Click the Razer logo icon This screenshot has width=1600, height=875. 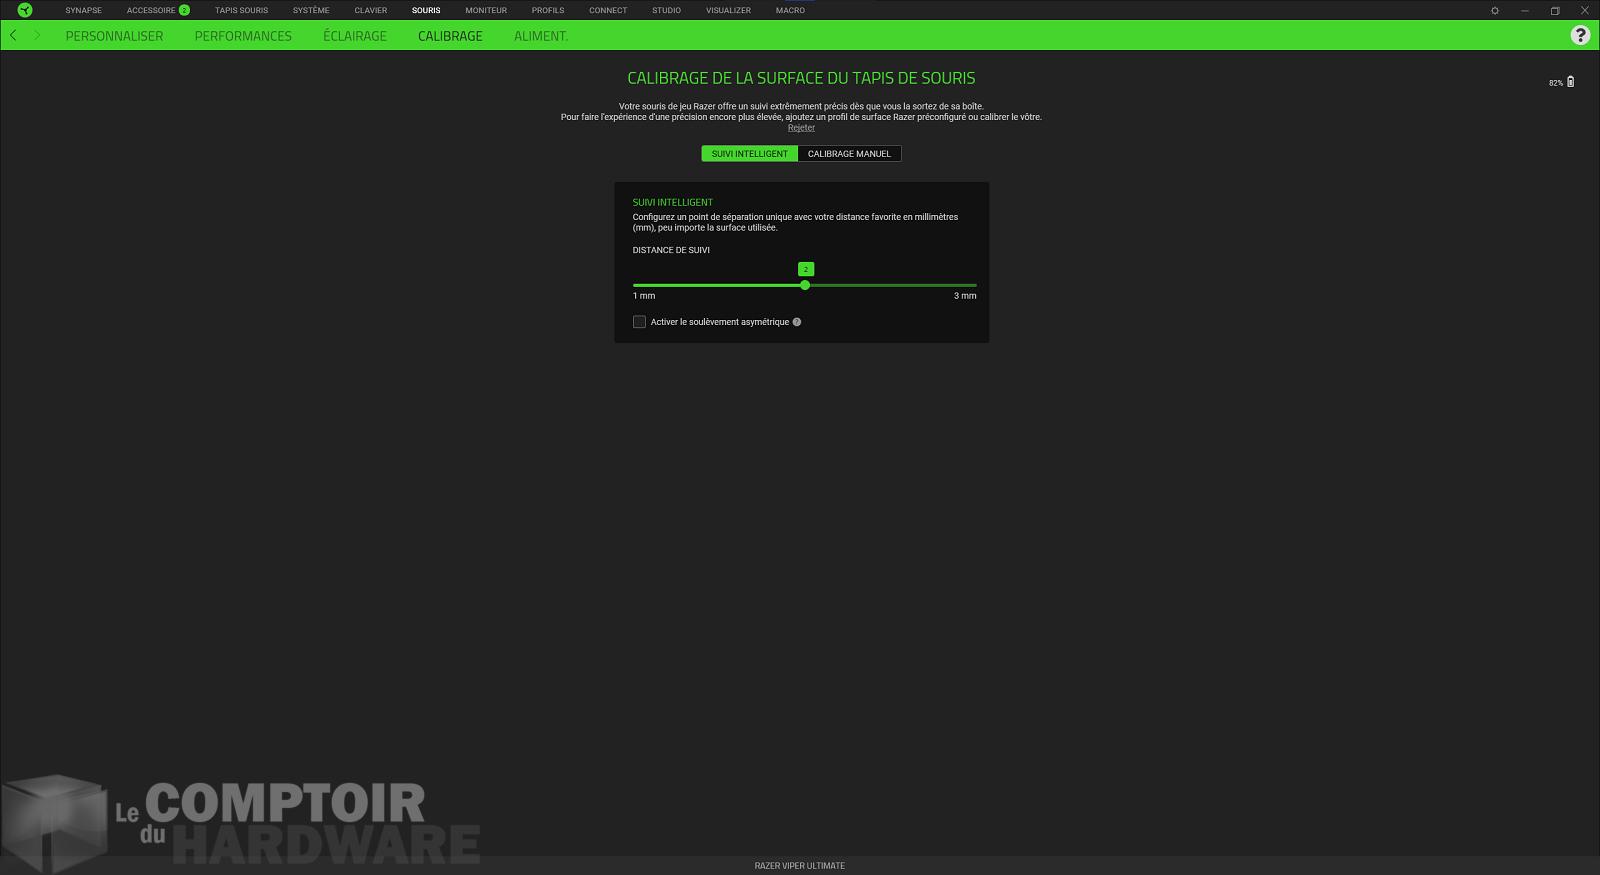pyautogui.click(x=25, y=10)
